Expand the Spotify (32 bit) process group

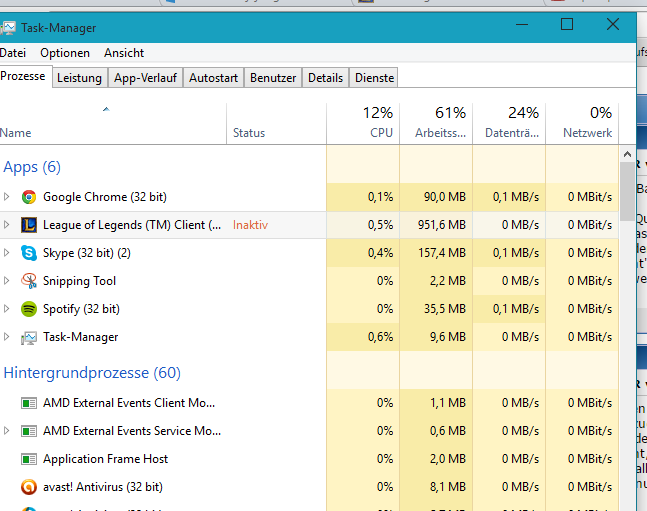click(x=6, y=309)
